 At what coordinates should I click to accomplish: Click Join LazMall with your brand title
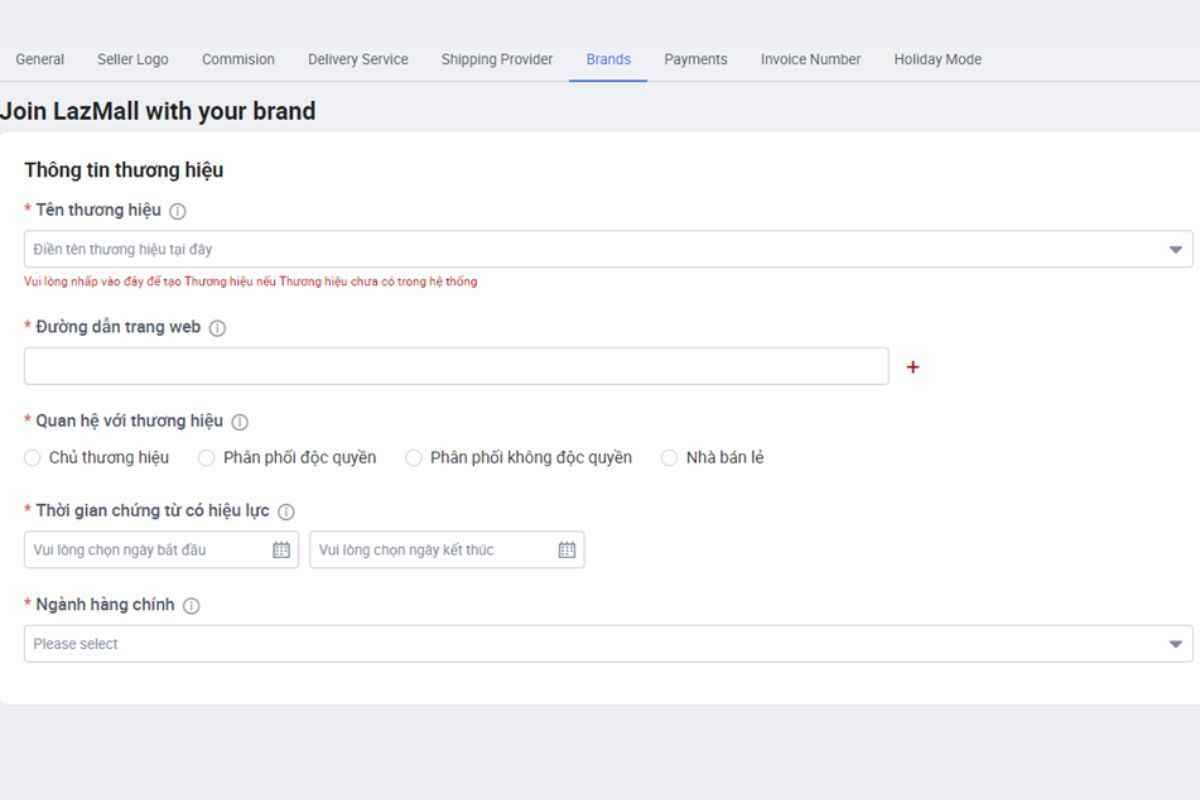pos(158,111)
